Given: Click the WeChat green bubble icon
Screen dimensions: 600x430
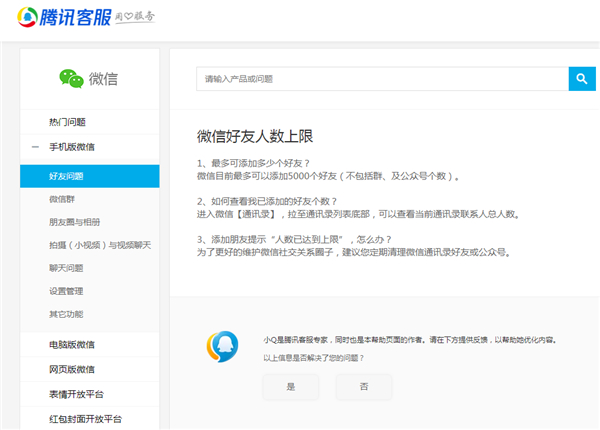Looking at the screenshot, I should coord(70,78).
